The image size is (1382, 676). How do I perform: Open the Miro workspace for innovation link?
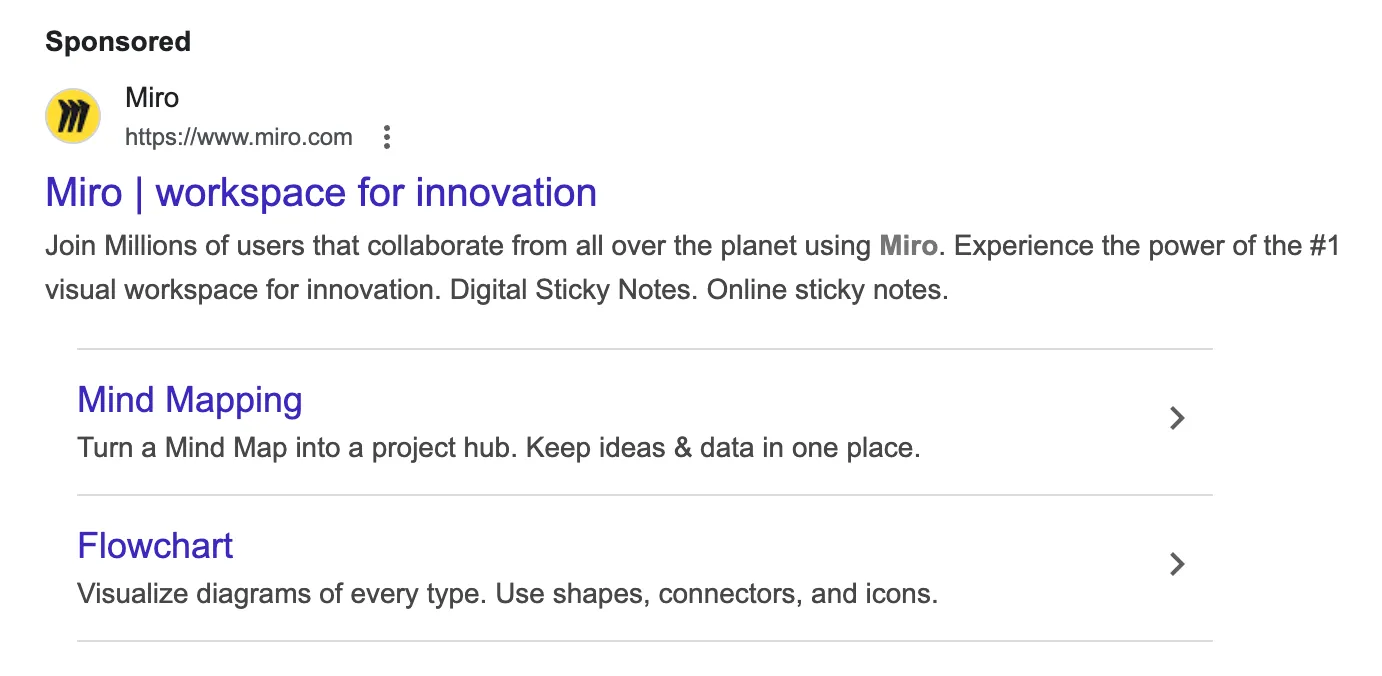click(321, 192)
